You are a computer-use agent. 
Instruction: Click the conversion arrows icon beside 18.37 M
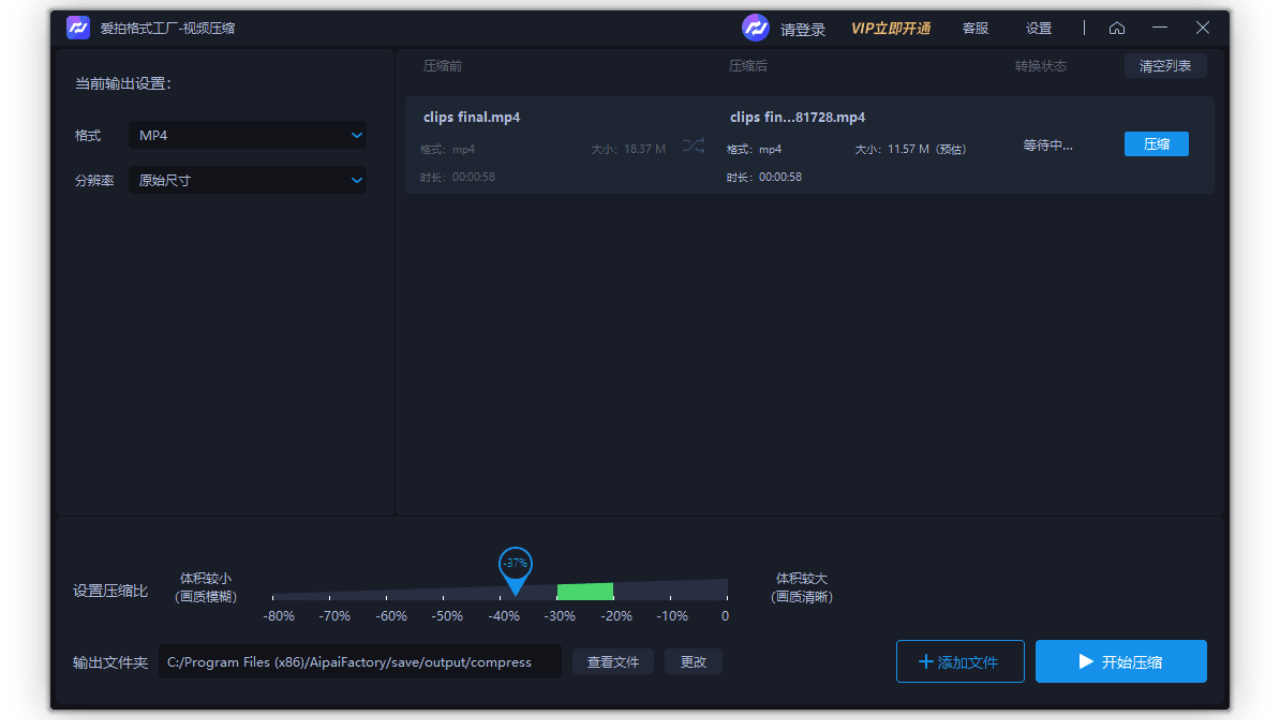pos(694,145)
